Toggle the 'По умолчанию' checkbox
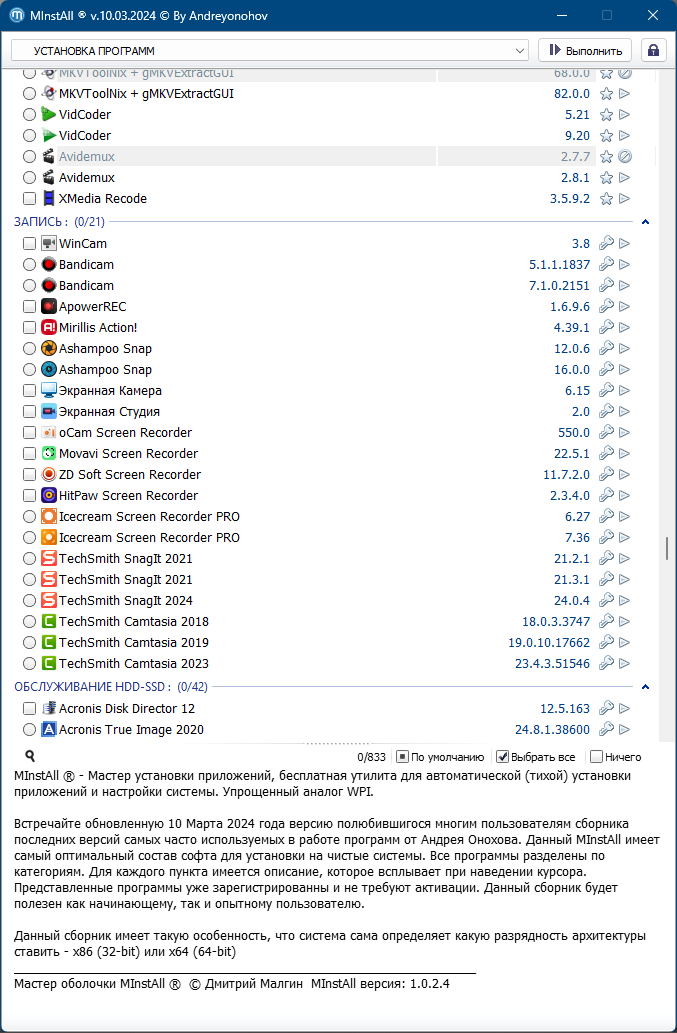This screenshot has height=1033, width=677. coord(402,757)
